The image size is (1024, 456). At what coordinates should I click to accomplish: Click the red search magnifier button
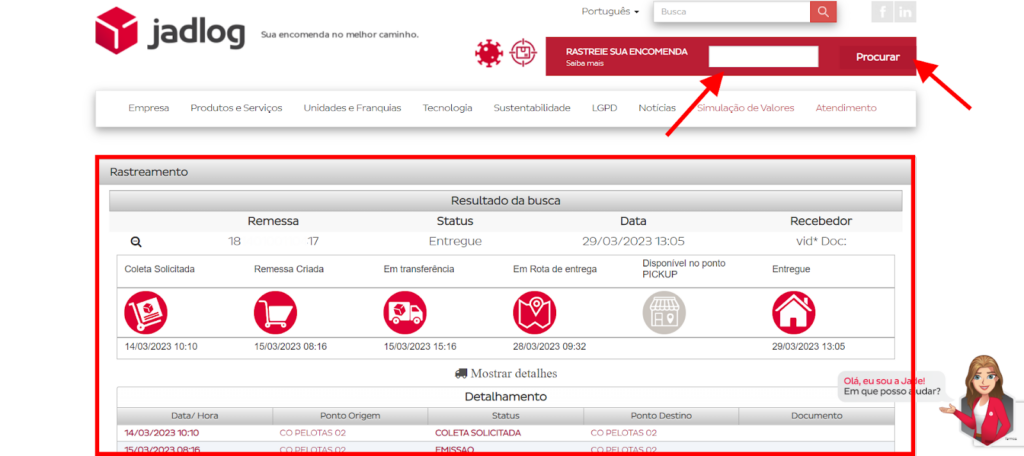(823, 12)
